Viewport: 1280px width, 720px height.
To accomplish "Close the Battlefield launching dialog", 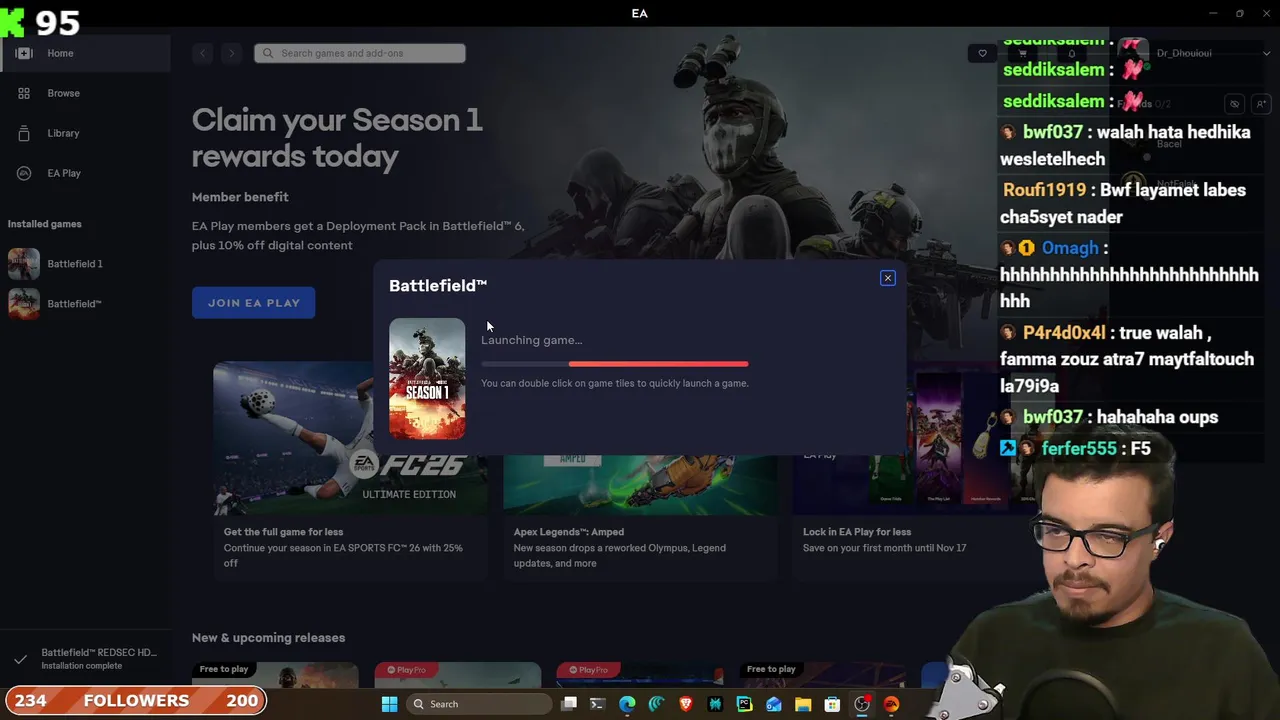I will (x=887, y=278).
